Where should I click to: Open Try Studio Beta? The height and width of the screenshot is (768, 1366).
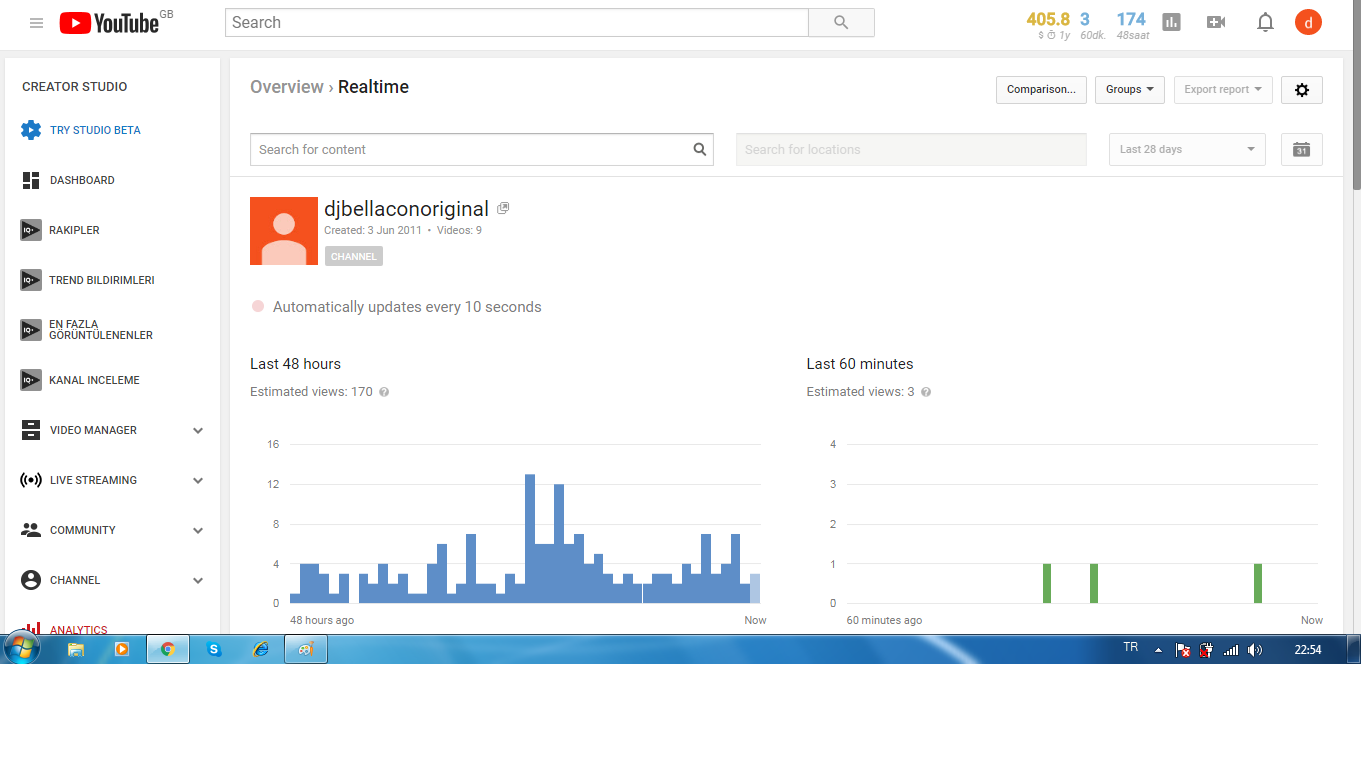tap(95, 130)
